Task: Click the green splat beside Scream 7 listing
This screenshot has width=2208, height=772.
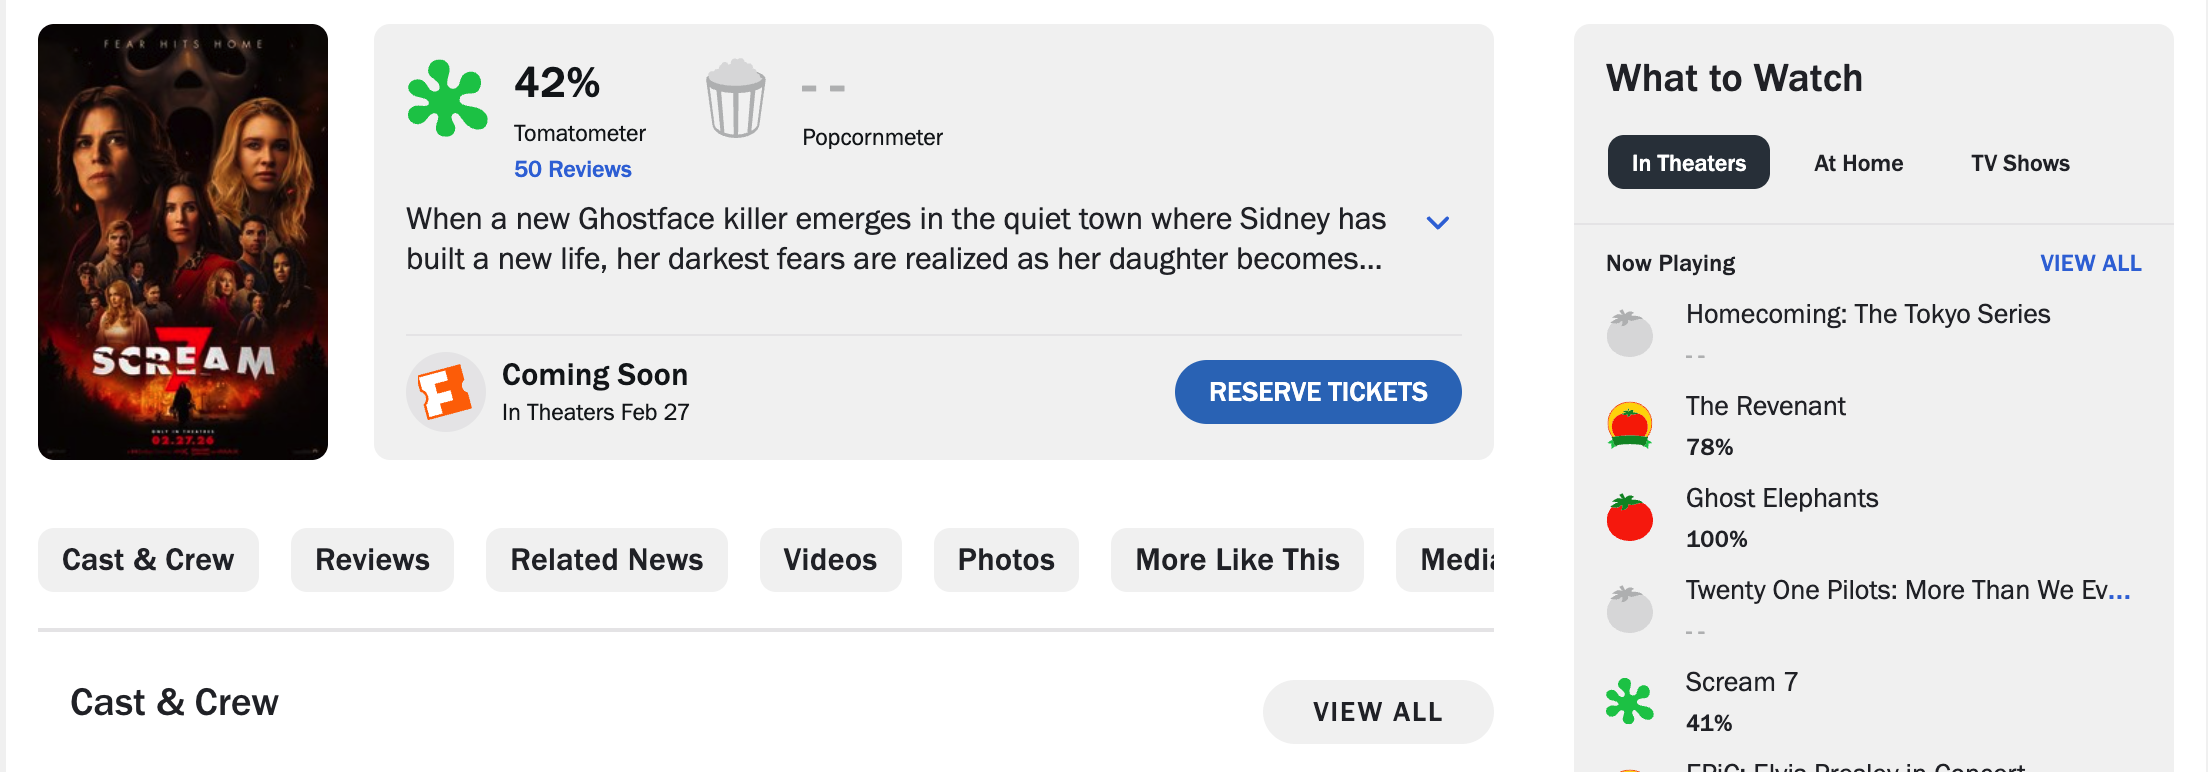Action: (1629, 701)
